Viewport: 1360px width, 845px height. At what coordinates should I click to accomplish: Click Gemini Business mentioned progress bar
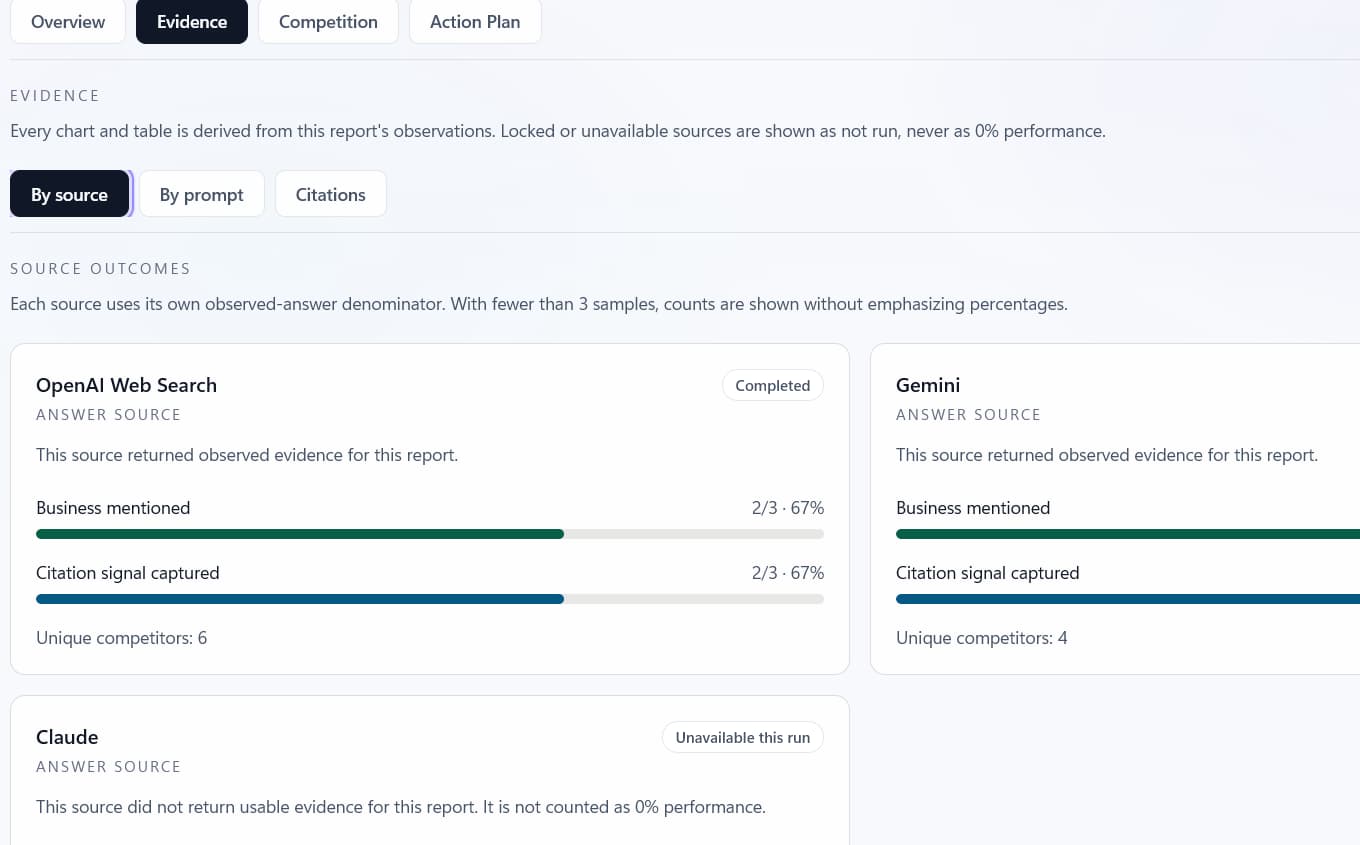pos(1128,534)
